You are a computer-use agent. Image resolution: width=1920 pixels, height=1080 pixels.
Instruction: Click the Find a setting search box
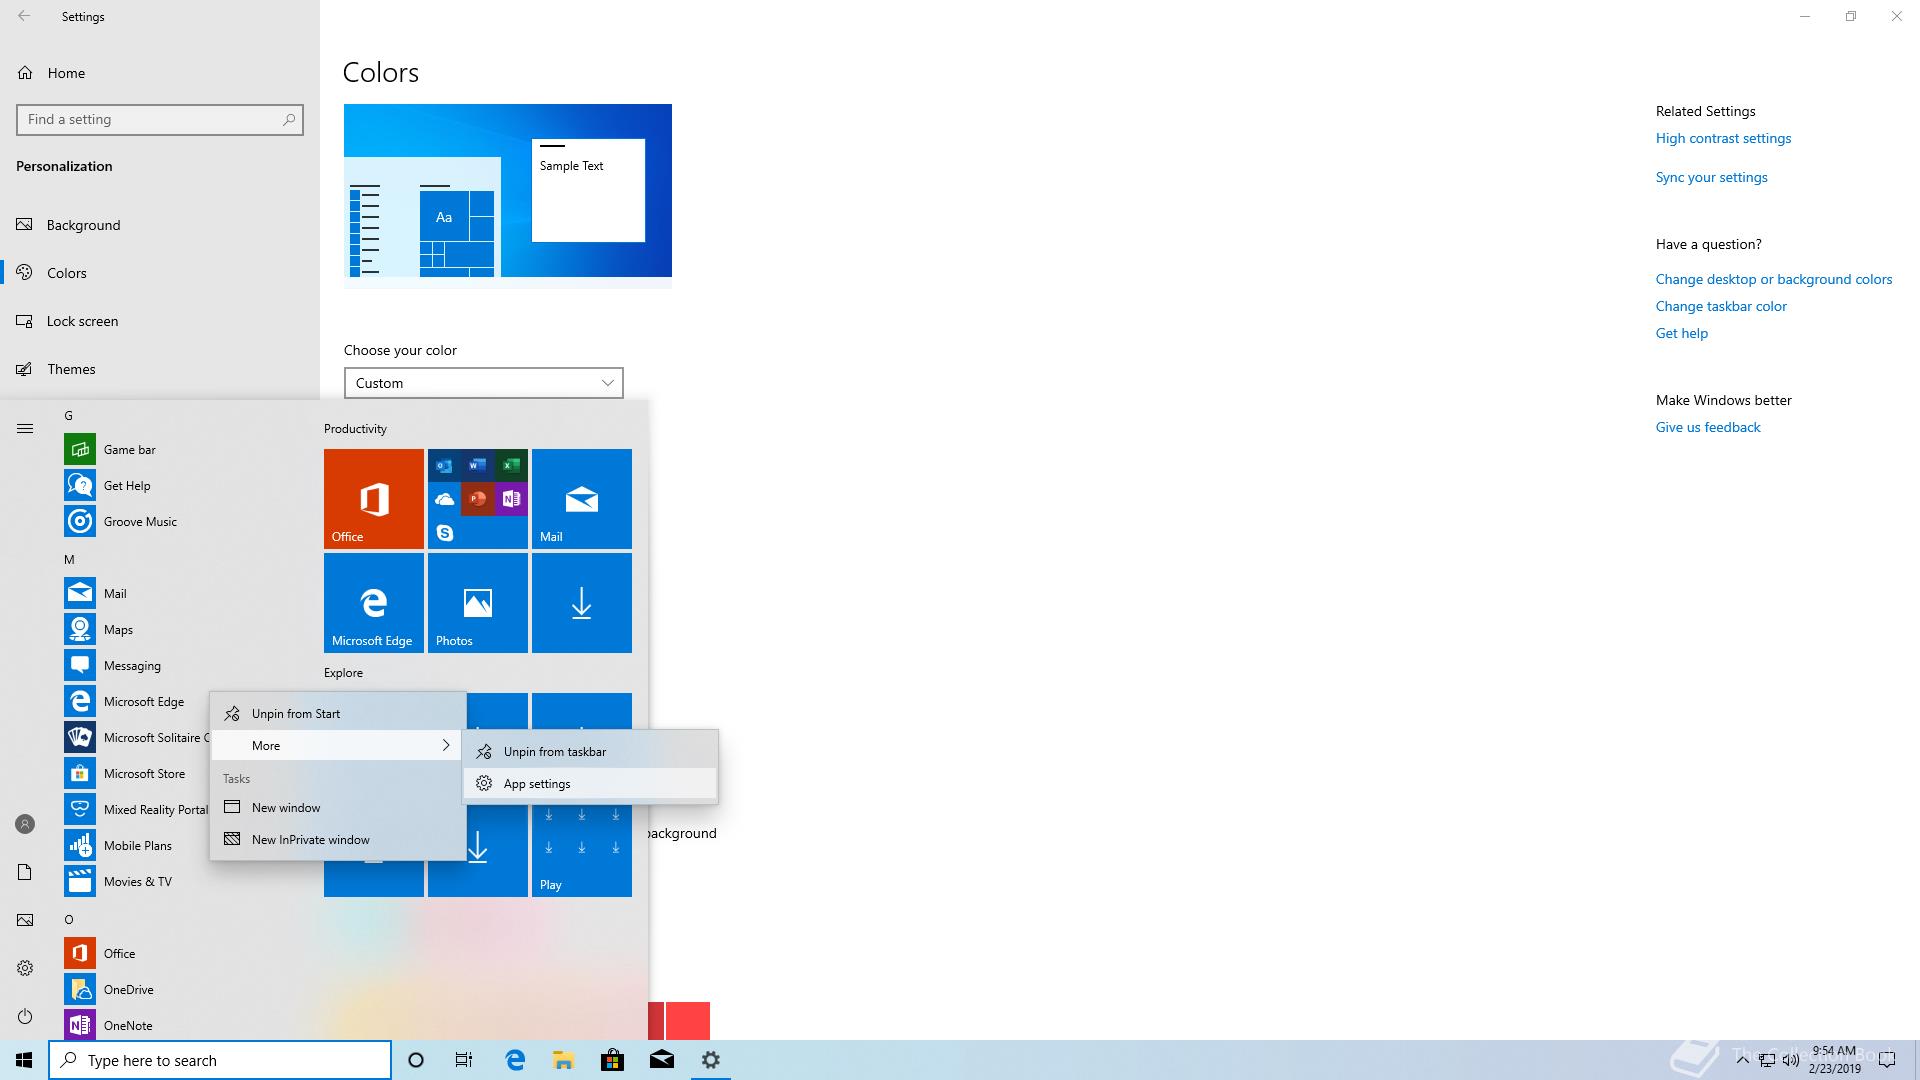[160, 119]
